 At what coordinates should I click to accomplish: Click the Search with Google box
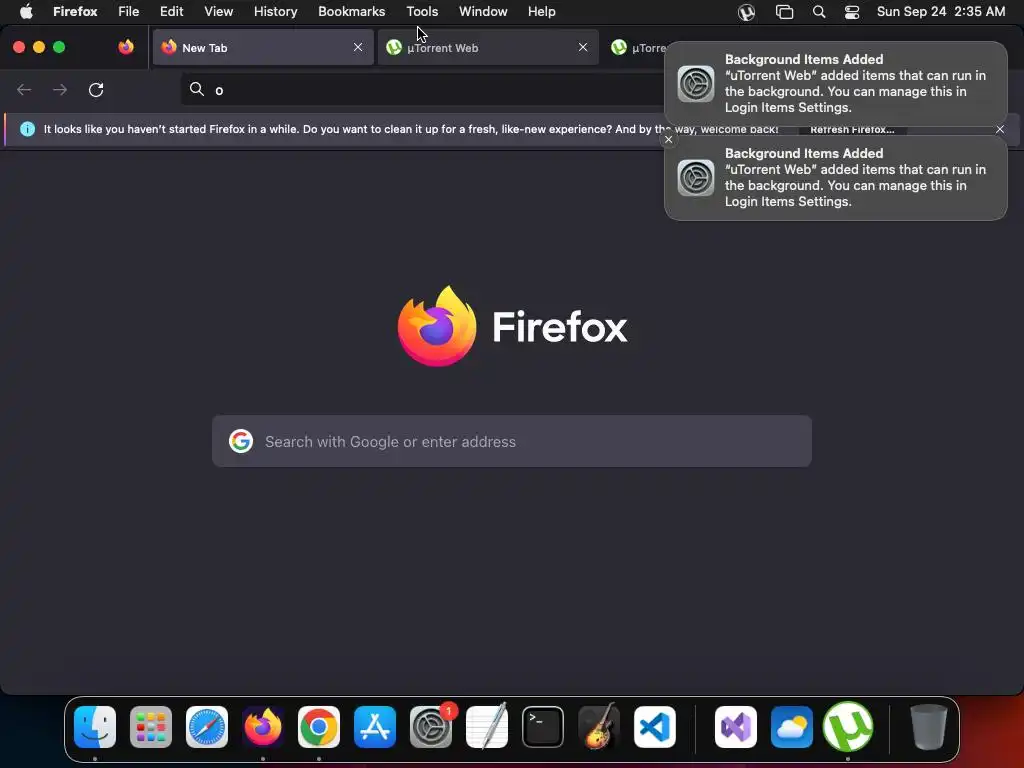tap(512, 441)
